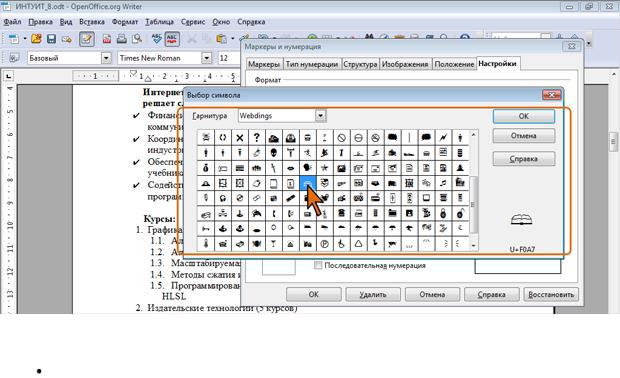Pick the triangle symbol in the last row
Image resolution: width=620 pixels, height=378 pixels.
coord(358,244)
